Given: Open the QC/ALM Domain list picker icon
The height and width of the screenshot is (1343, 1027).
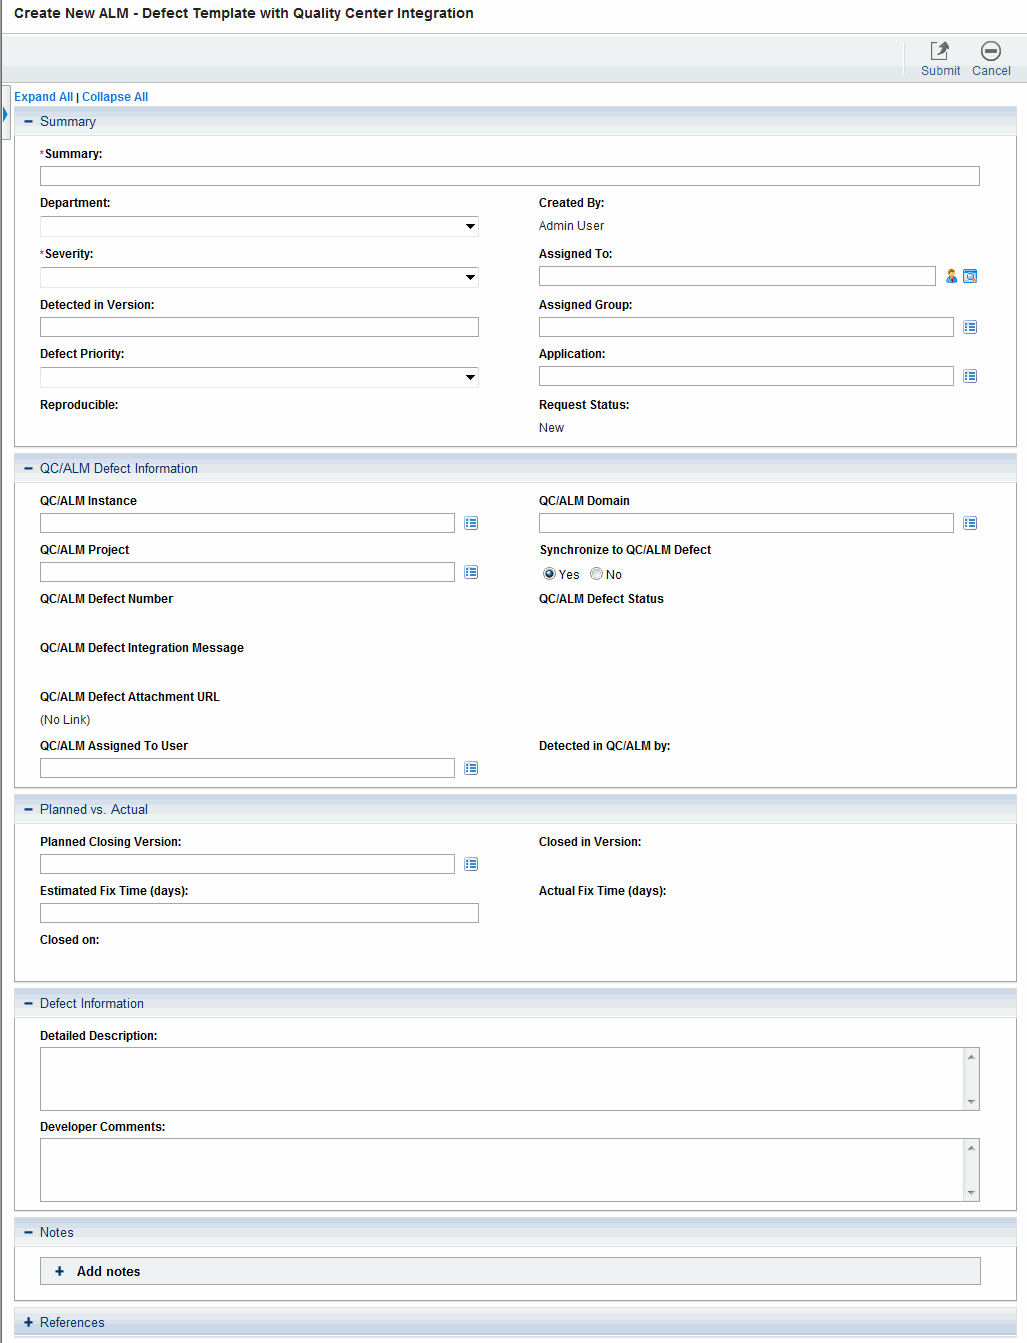Looking at the screenshot, I should pyautogui.click(x=970, y=523).
